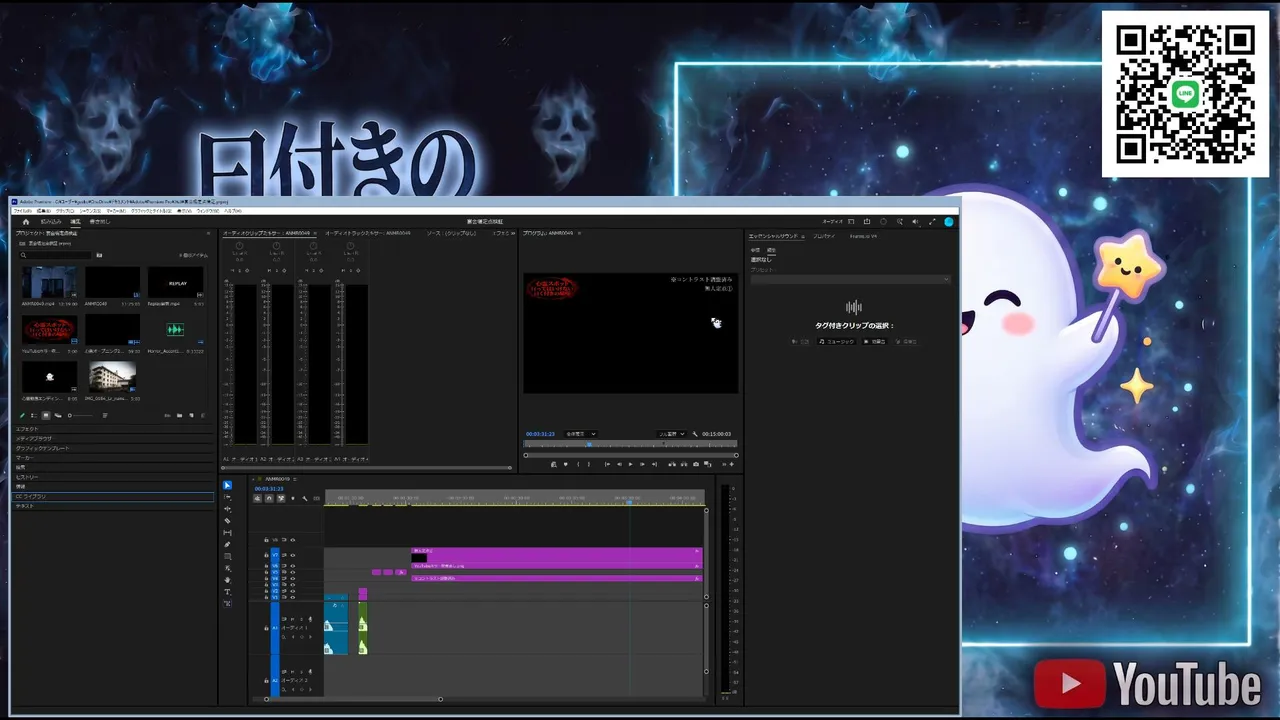Open the Edit menu

(x=44, y=211)
